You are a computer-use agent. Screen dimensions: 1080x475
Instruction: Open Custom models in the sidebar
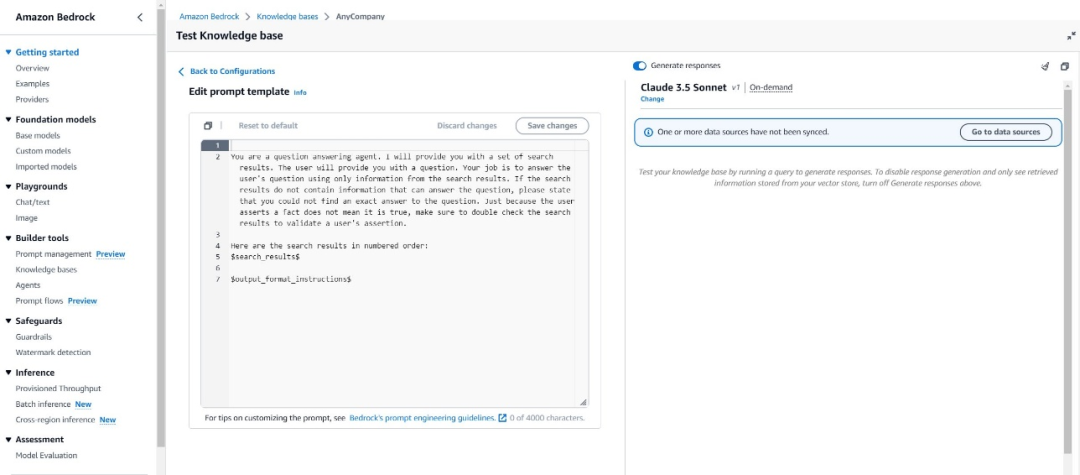[43, 151]
